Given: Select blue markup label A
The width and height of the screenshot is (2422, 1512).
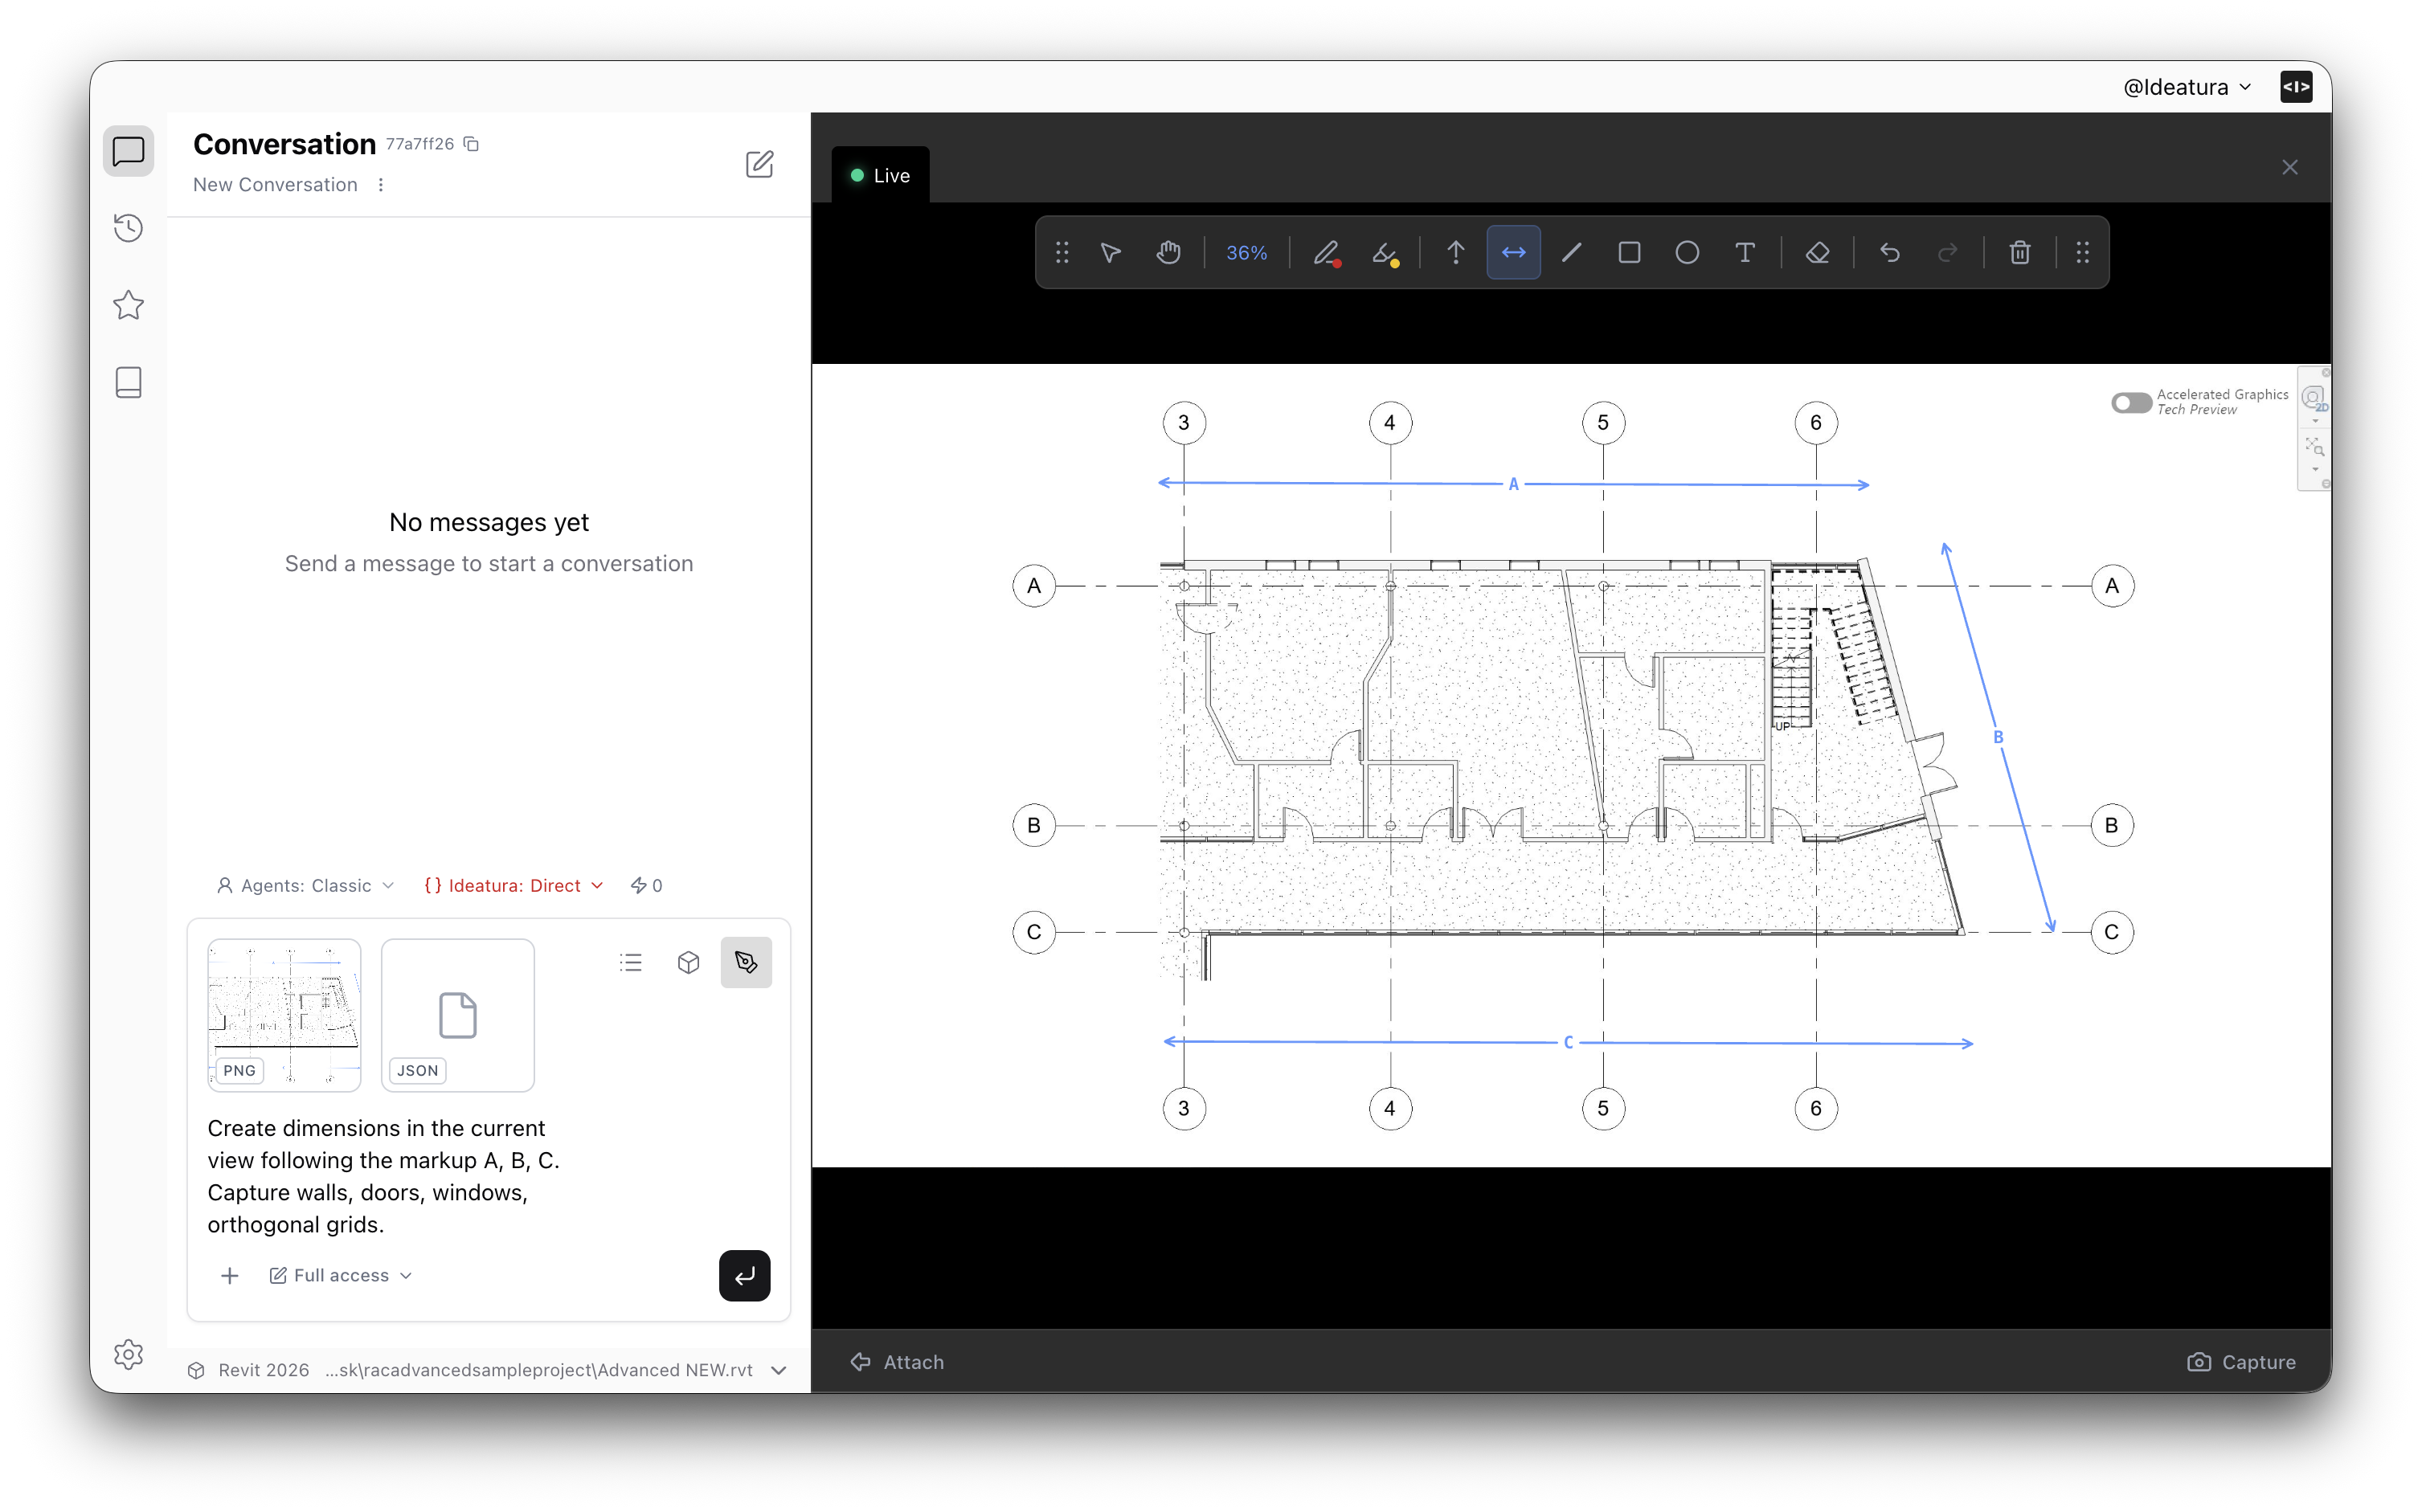Looking at the screenshot, I should (1513, 484).
